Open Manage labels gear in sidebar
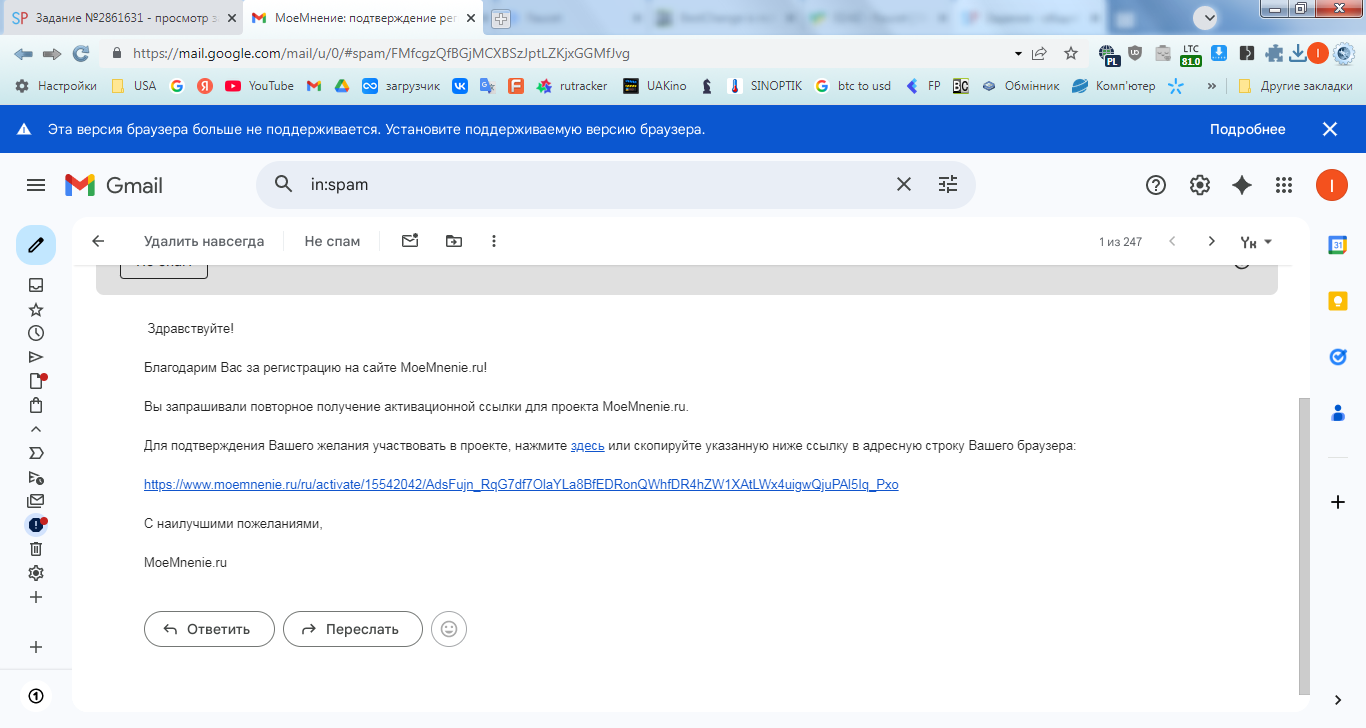This screenshot has width=1366, height=728. [36, 573]
